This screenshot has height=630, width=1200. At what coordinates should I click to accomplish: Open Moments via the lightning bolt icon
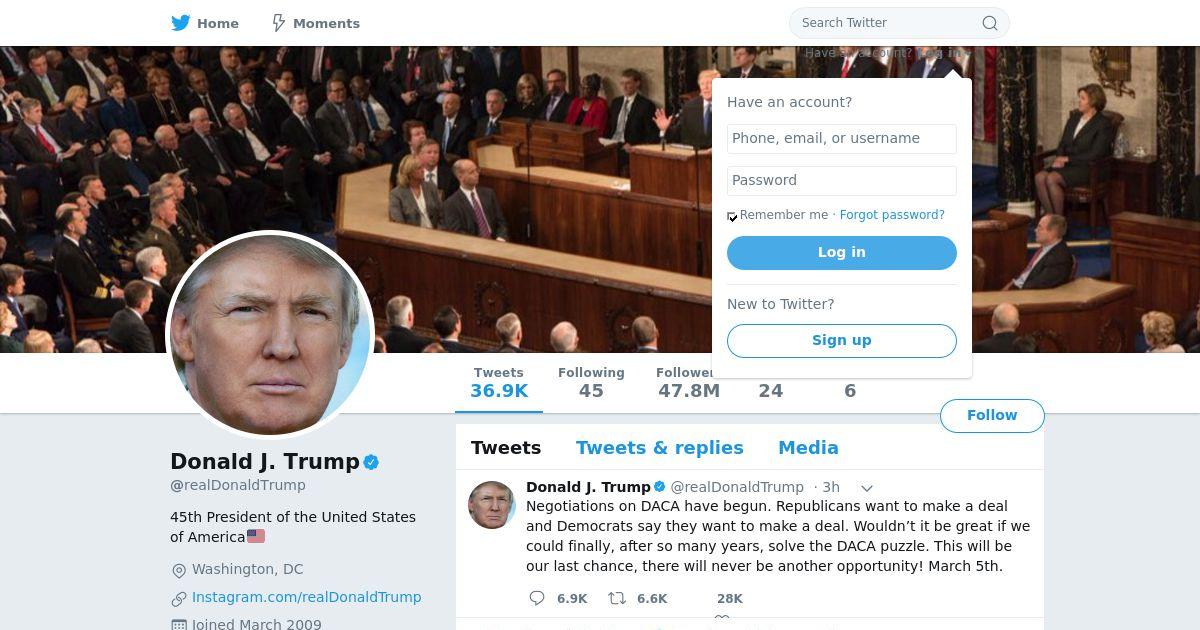pyautogui.click(x=279, y=23)
